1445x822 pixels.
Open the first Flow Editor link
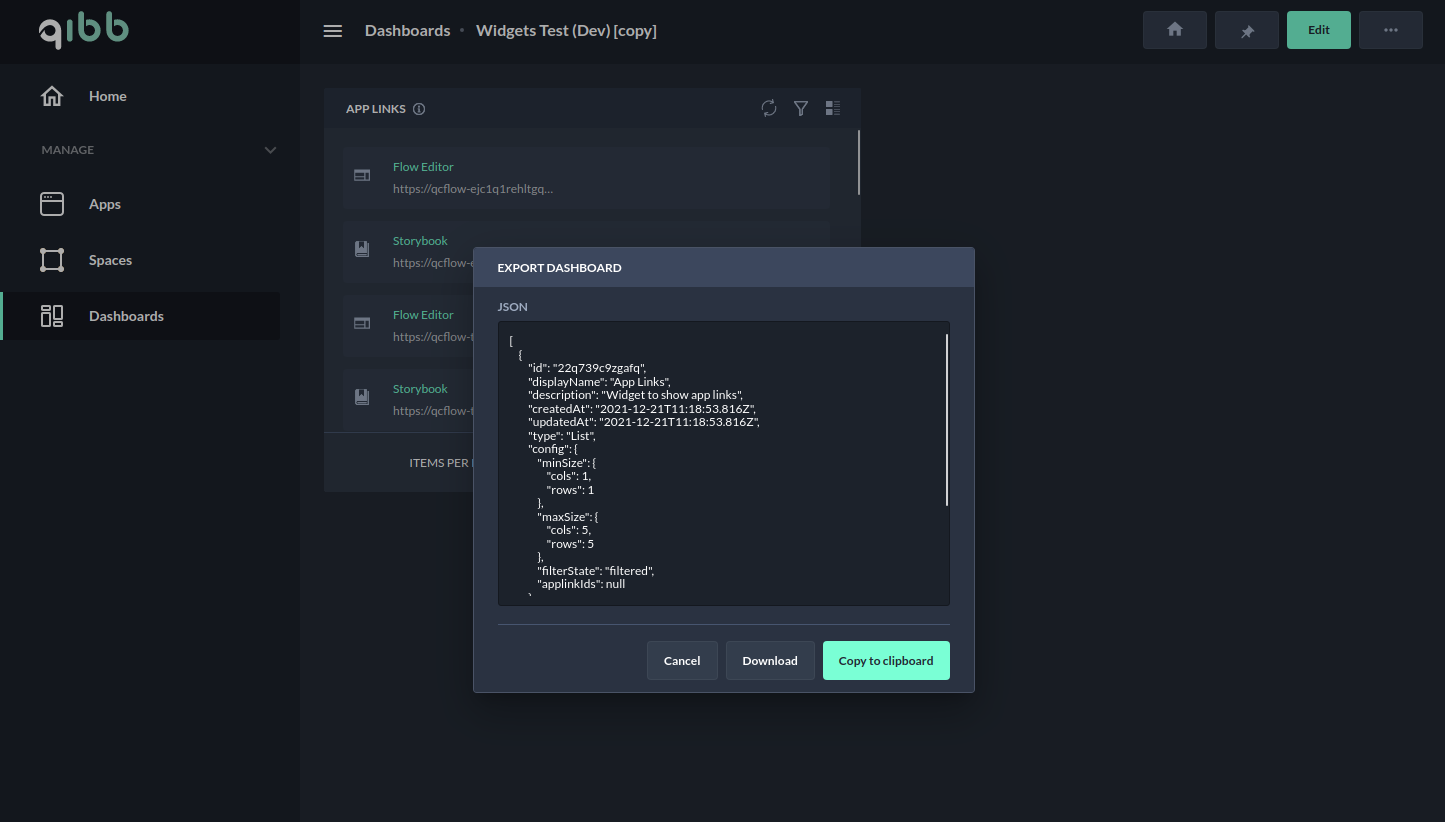click(423, 167)
